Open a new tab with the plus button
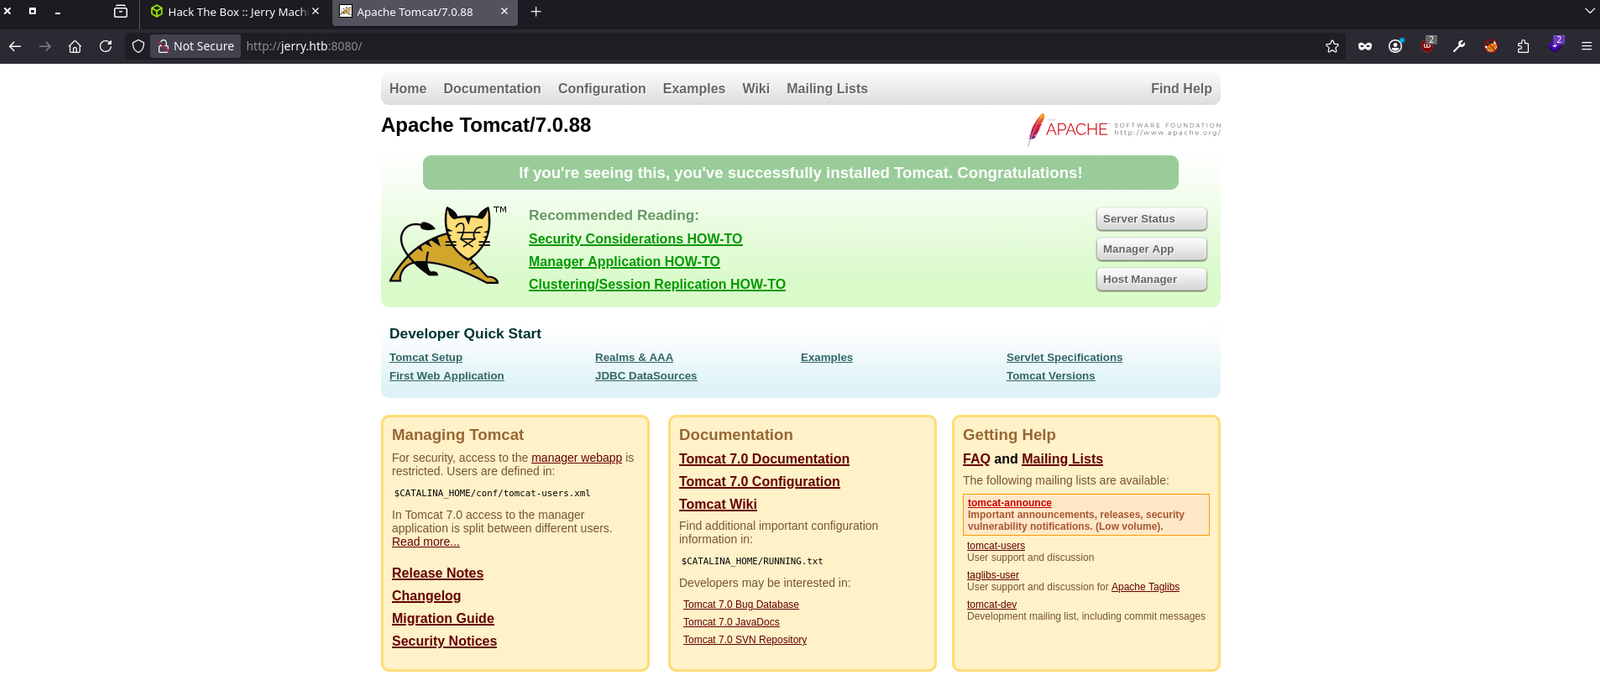 point(536,12)
